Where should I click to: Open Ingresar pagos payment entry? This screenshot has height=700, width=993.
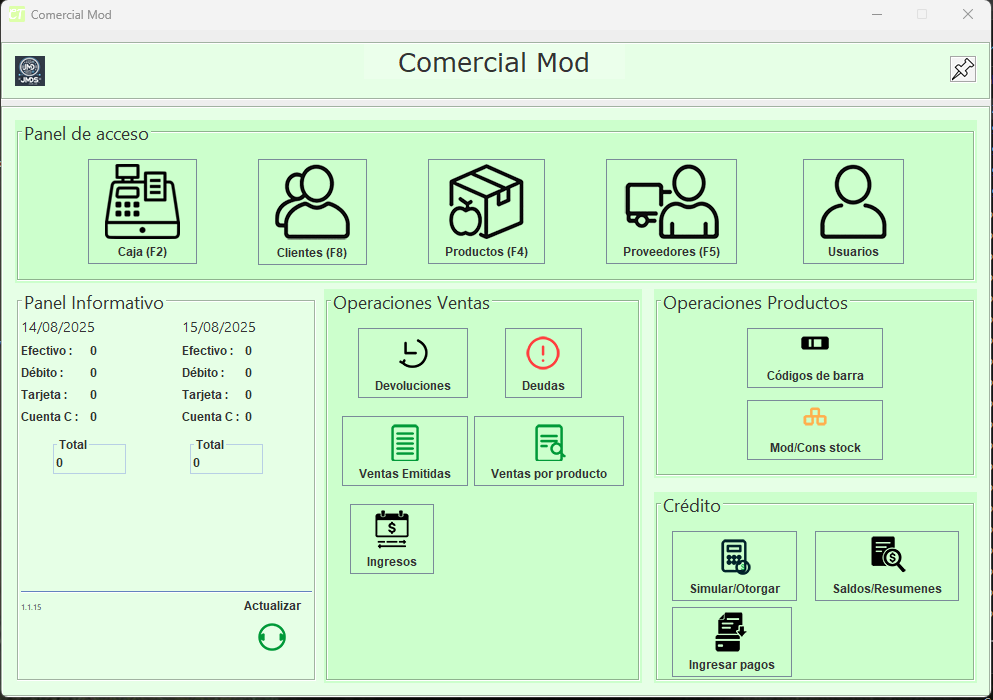[x=731, y=641]
